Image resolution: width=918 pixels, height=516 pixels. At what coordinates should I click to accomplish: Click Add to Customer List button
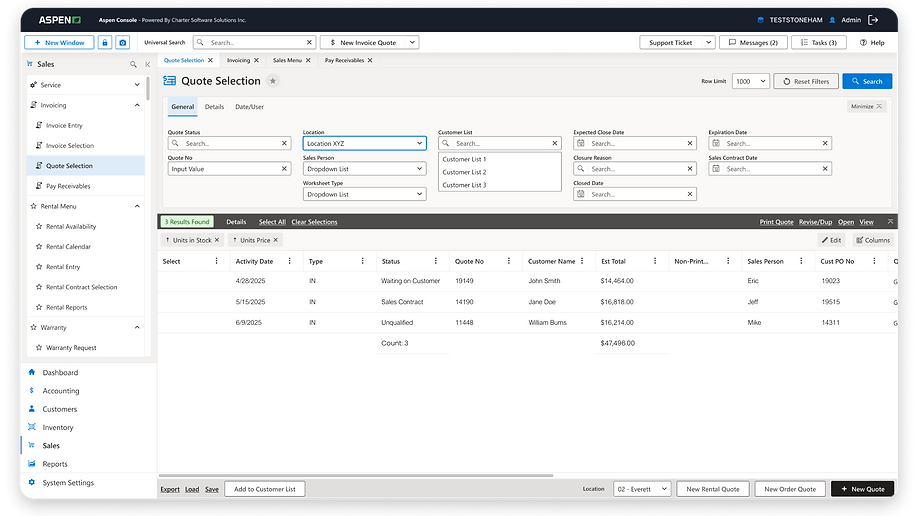click(265, 489)
